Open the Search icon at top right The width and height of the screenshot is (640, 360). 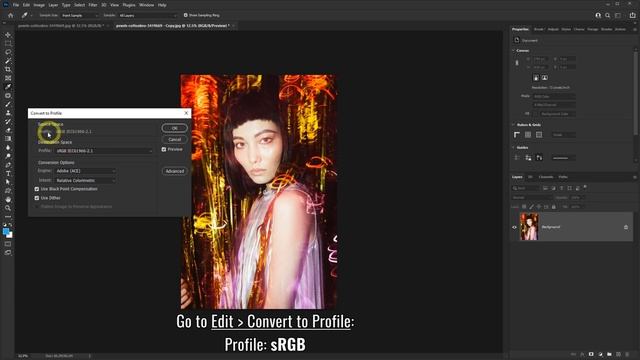point(608,16)
